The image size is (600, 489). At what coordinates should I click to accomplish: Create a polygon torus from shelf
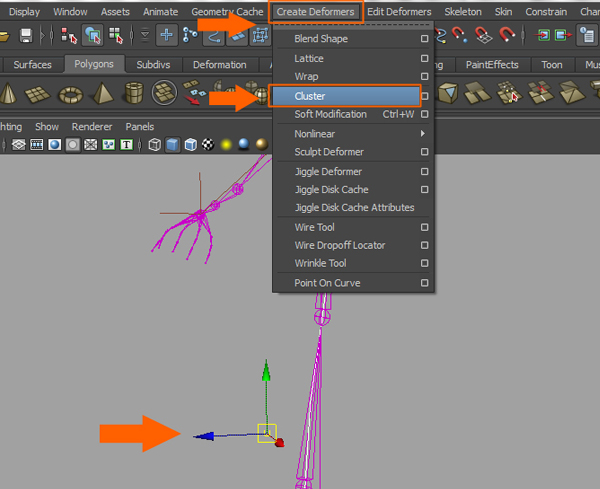(x=70, y=95)
